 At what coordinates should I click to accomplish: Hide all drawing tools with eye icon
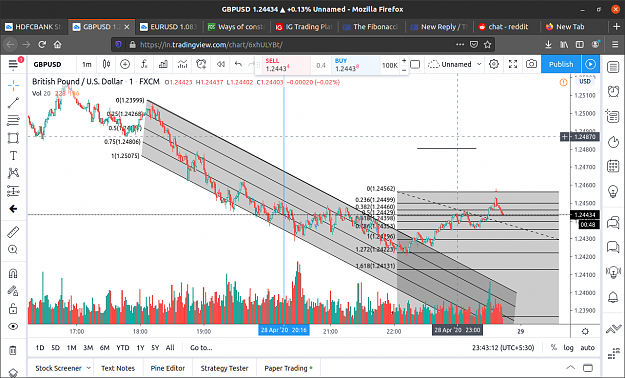[x=13, y=327]
